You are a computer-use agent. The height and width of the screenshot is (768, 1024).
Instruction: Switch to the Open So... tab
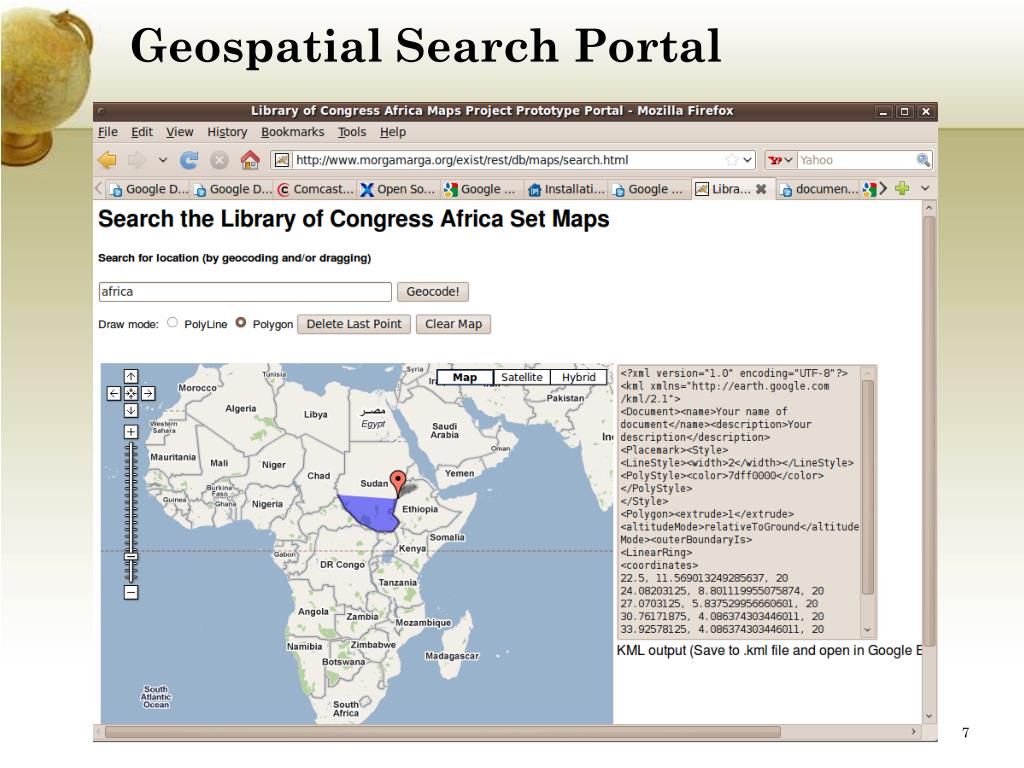point(398,189)
